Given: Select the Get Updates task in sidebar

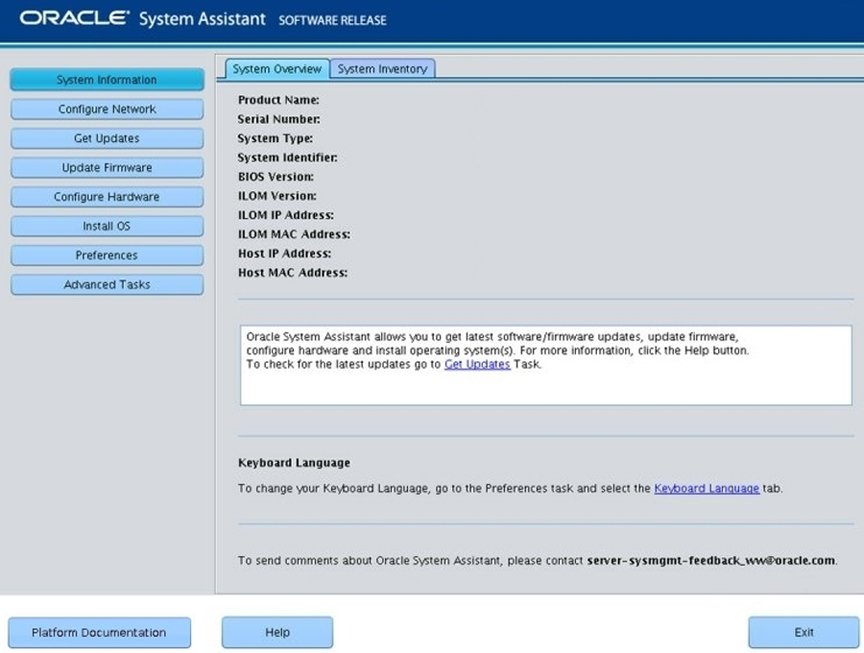Looking at the screenshot, I should 106,138.
